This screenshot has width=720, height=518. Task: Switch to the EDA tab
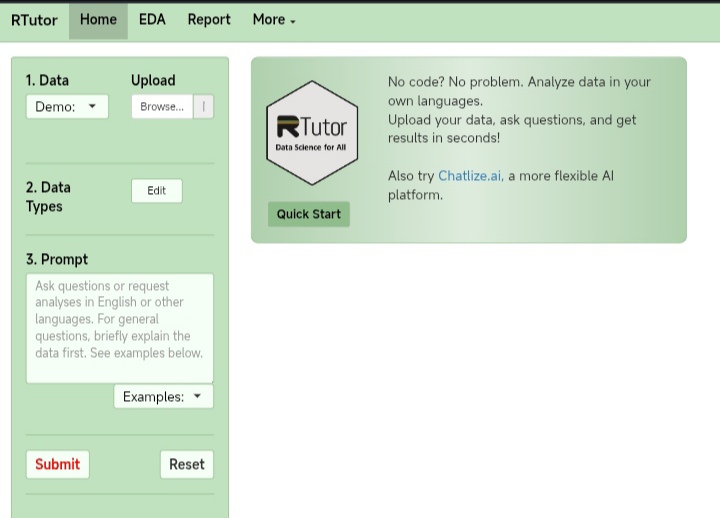click(x=152, y=20)
